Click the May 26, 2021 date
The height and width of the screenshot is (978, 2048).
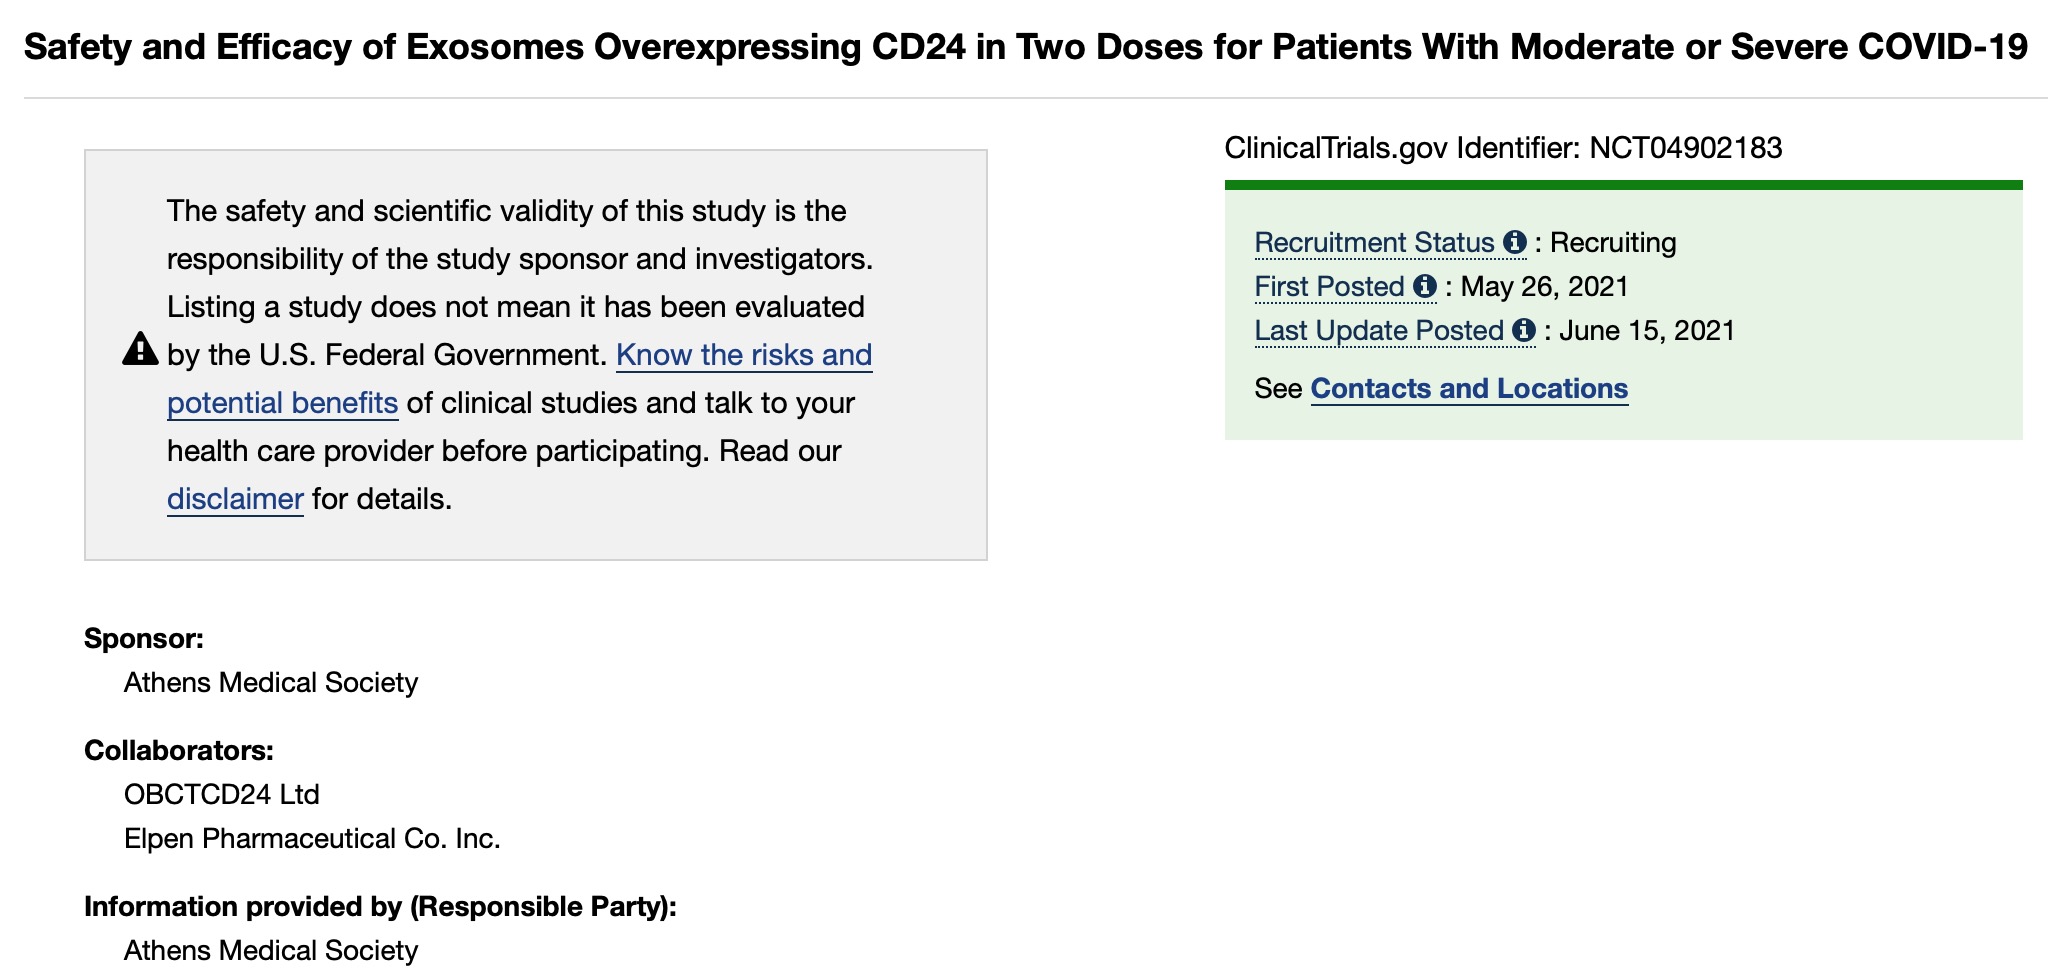click(1544, 287)
